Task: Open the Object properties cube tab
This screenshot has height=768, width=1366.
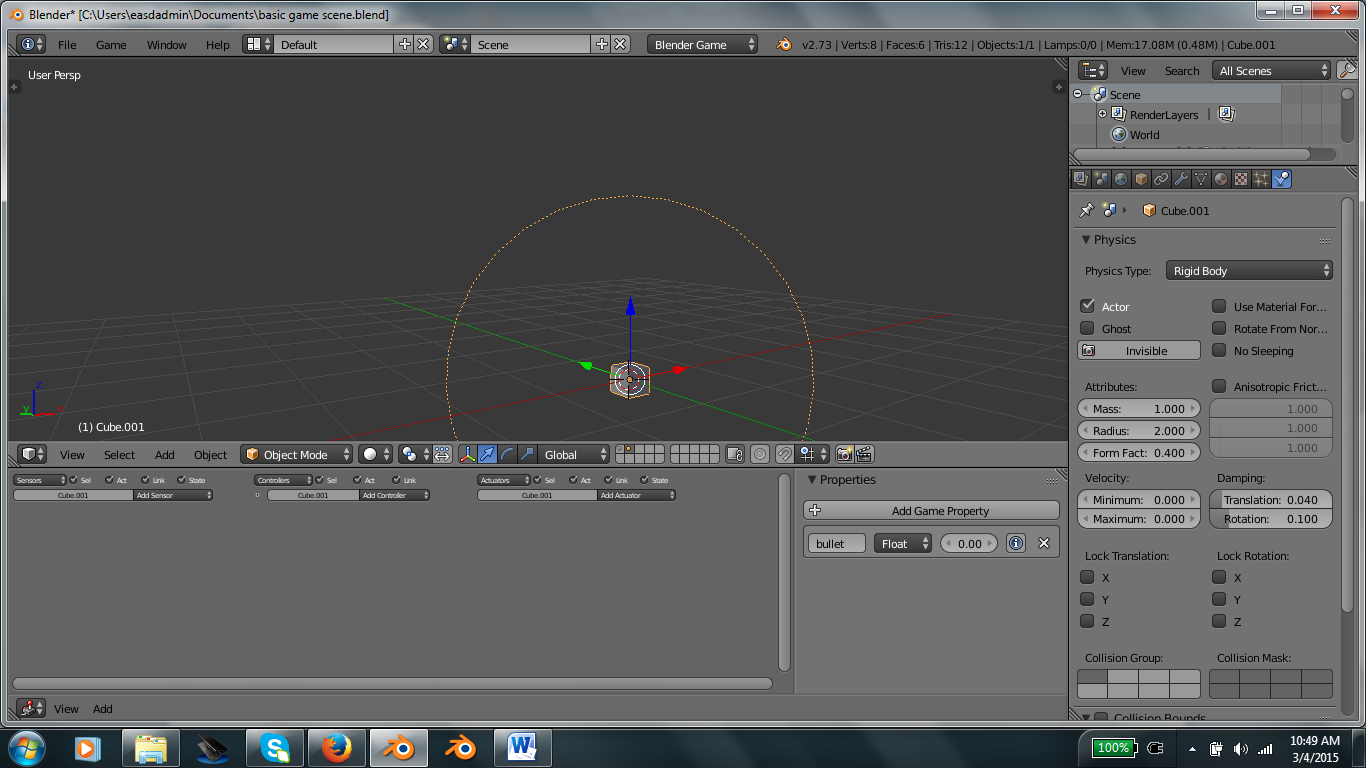Action: click(x=1141, y=179)
